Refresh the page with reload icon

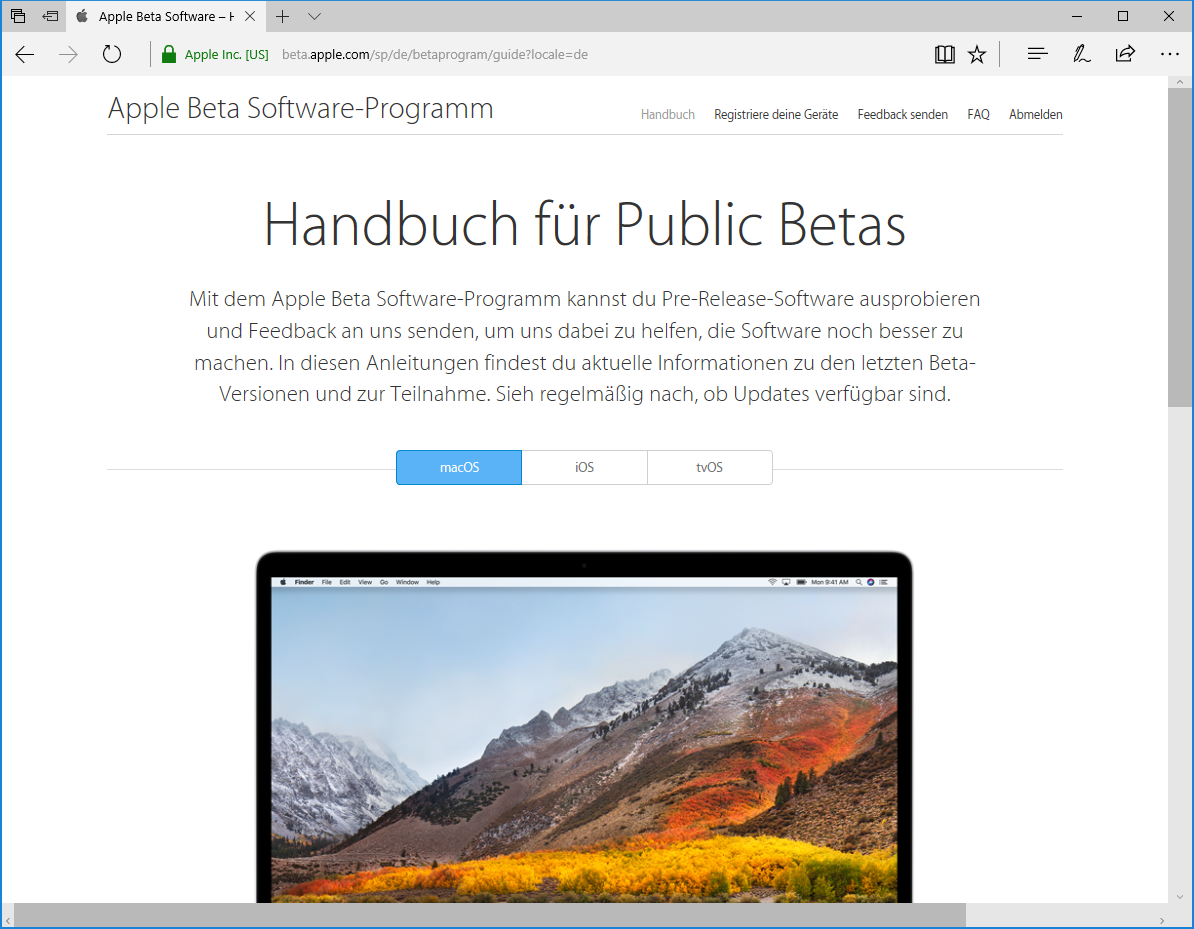click(x=112, y=55)
